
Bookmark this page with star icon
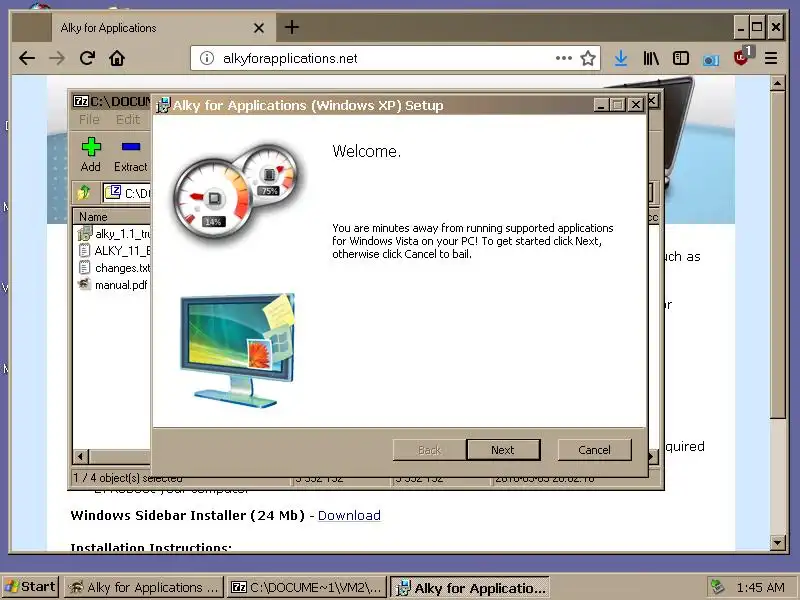pyautogui.click(x=588, y=58)
